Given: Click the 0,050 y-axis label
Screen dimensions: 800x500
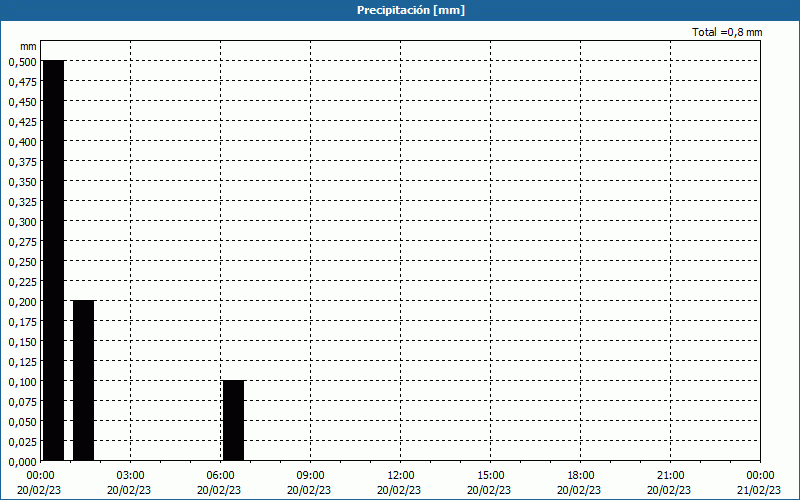Looking at the screenshot, I should (23, 421).
